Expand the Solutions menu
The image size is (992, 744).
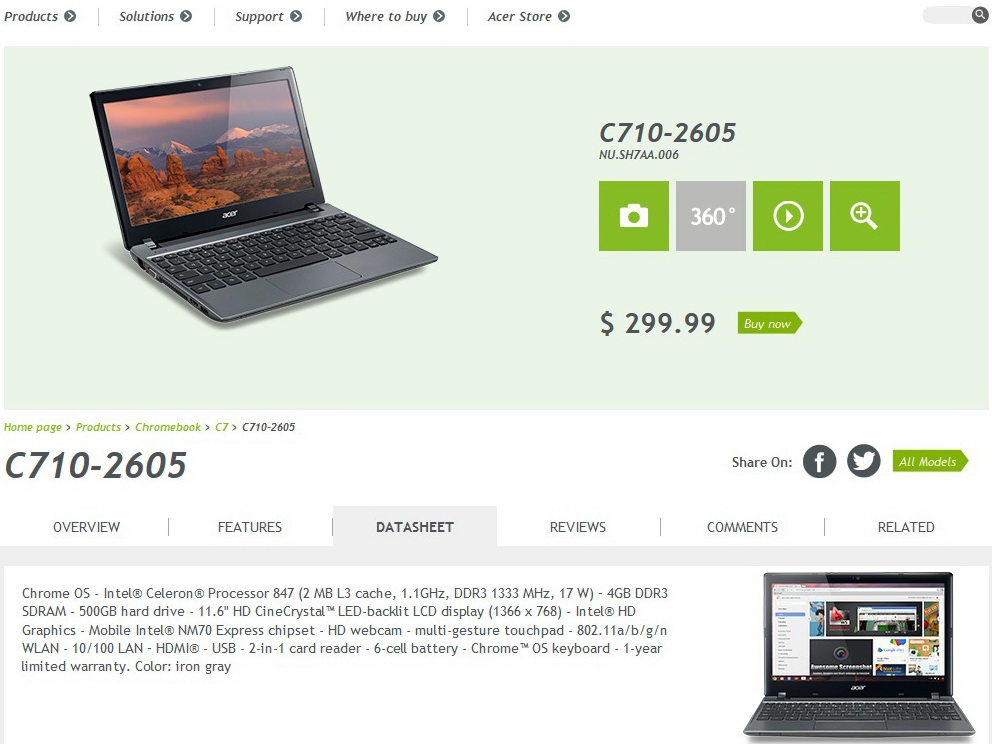click(x=156, y=16)
